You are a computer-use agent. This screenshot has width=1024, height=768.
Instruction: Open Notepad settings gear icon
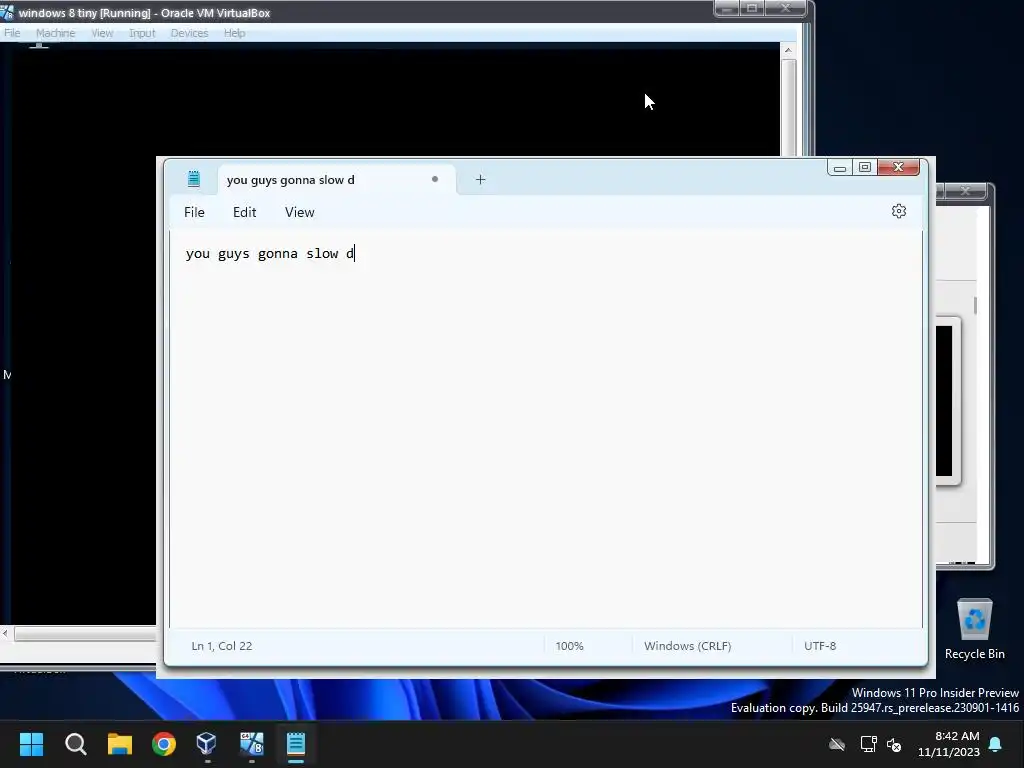pyautogui.click(x=899, y=211)
